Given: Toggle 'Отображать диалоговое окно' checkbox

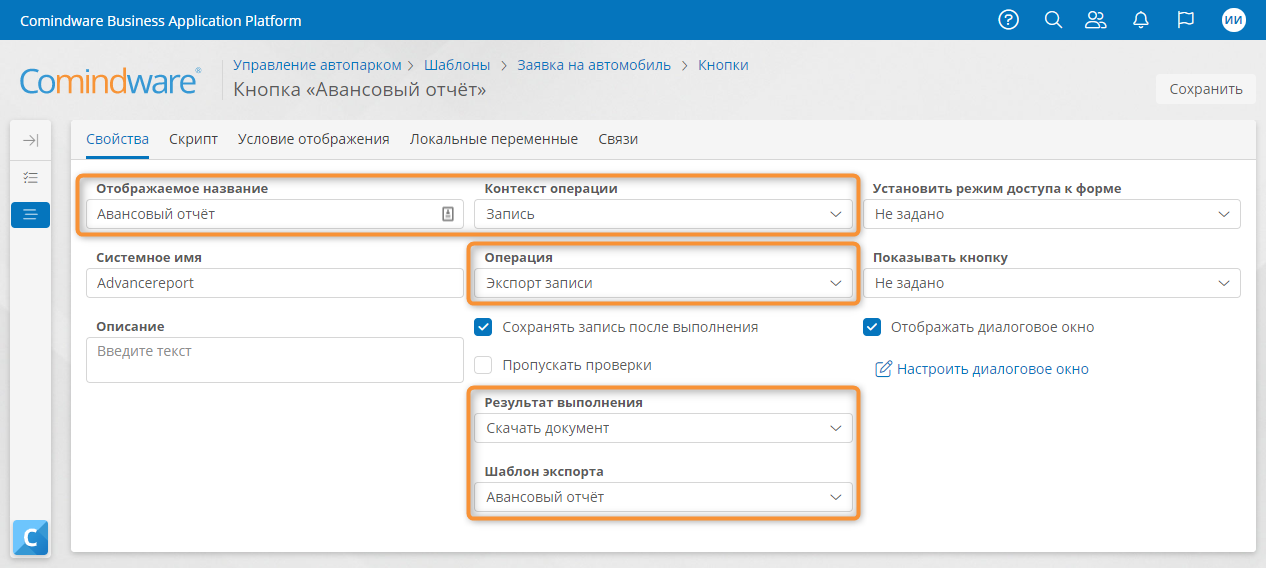Looking at the screenshot, I should click(872, 327).
